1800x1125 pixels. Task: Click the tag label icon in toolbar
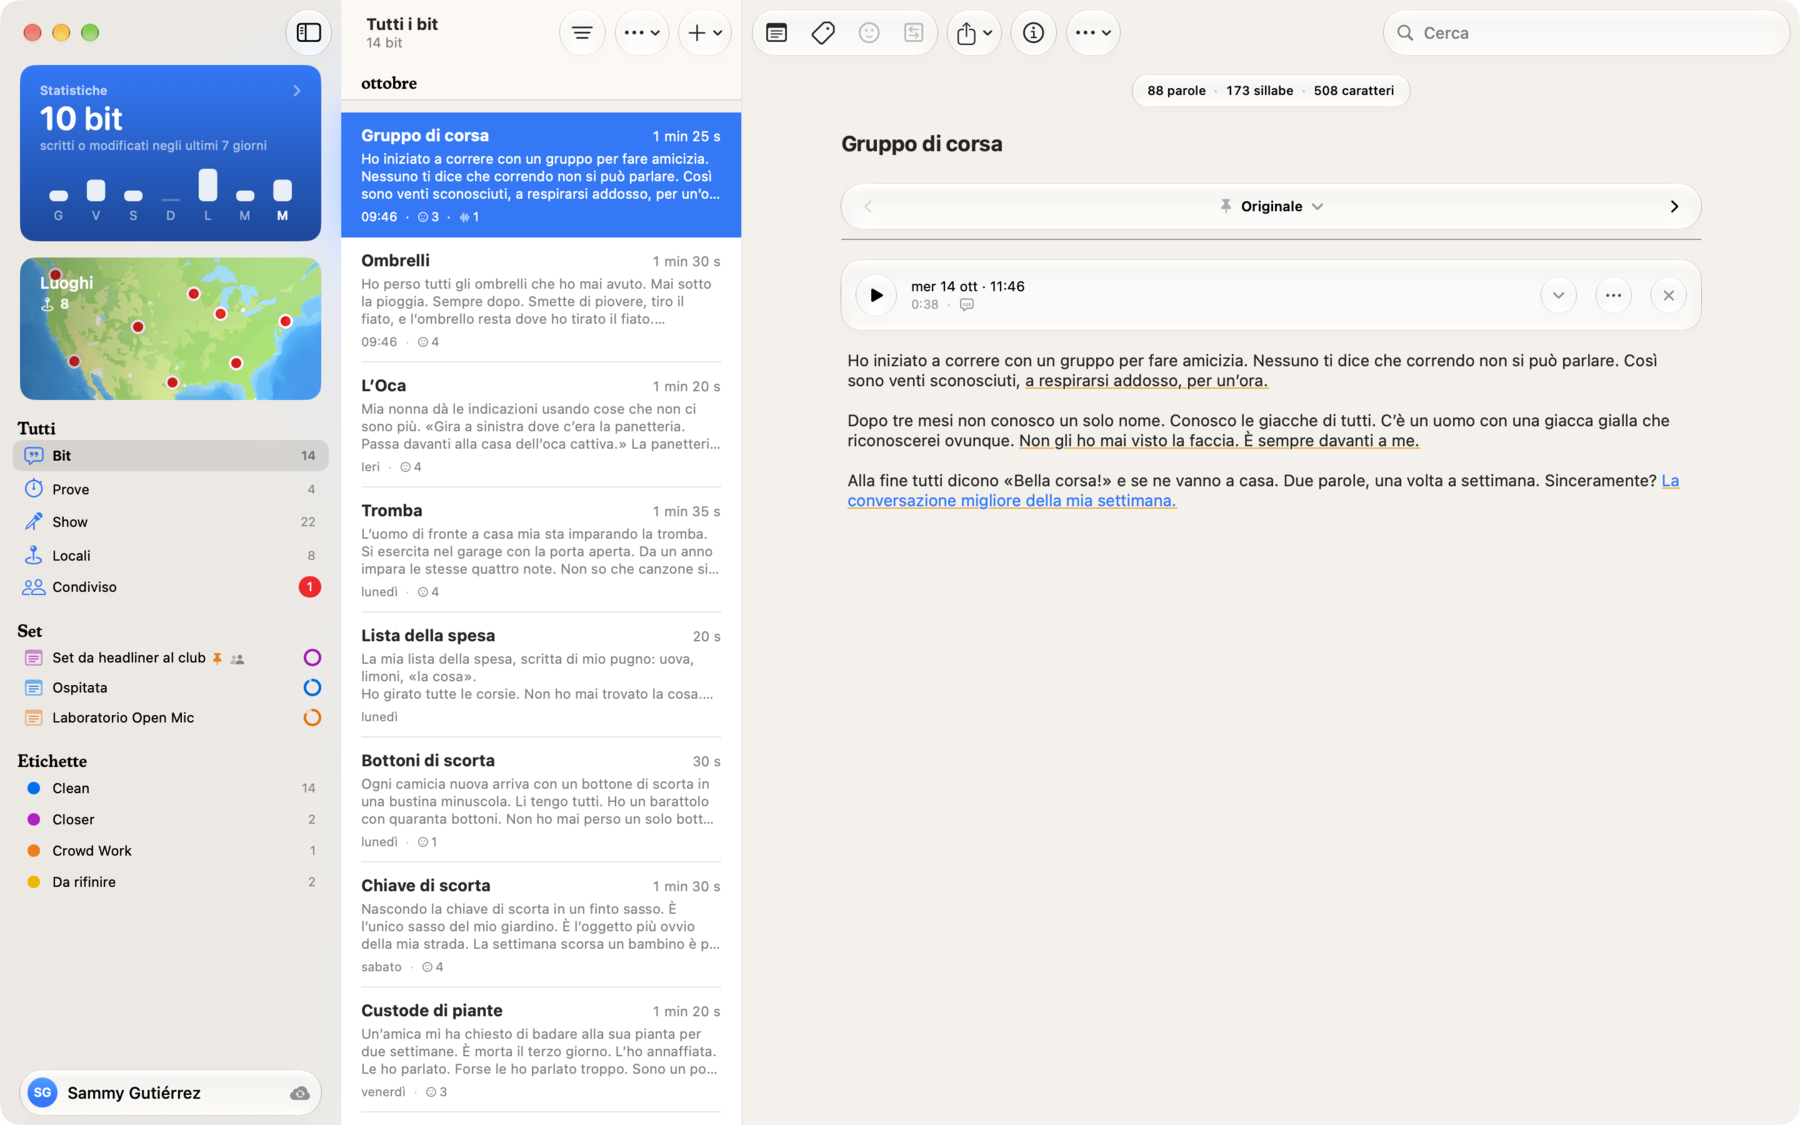pyautogui.click(x=823, y=33)
